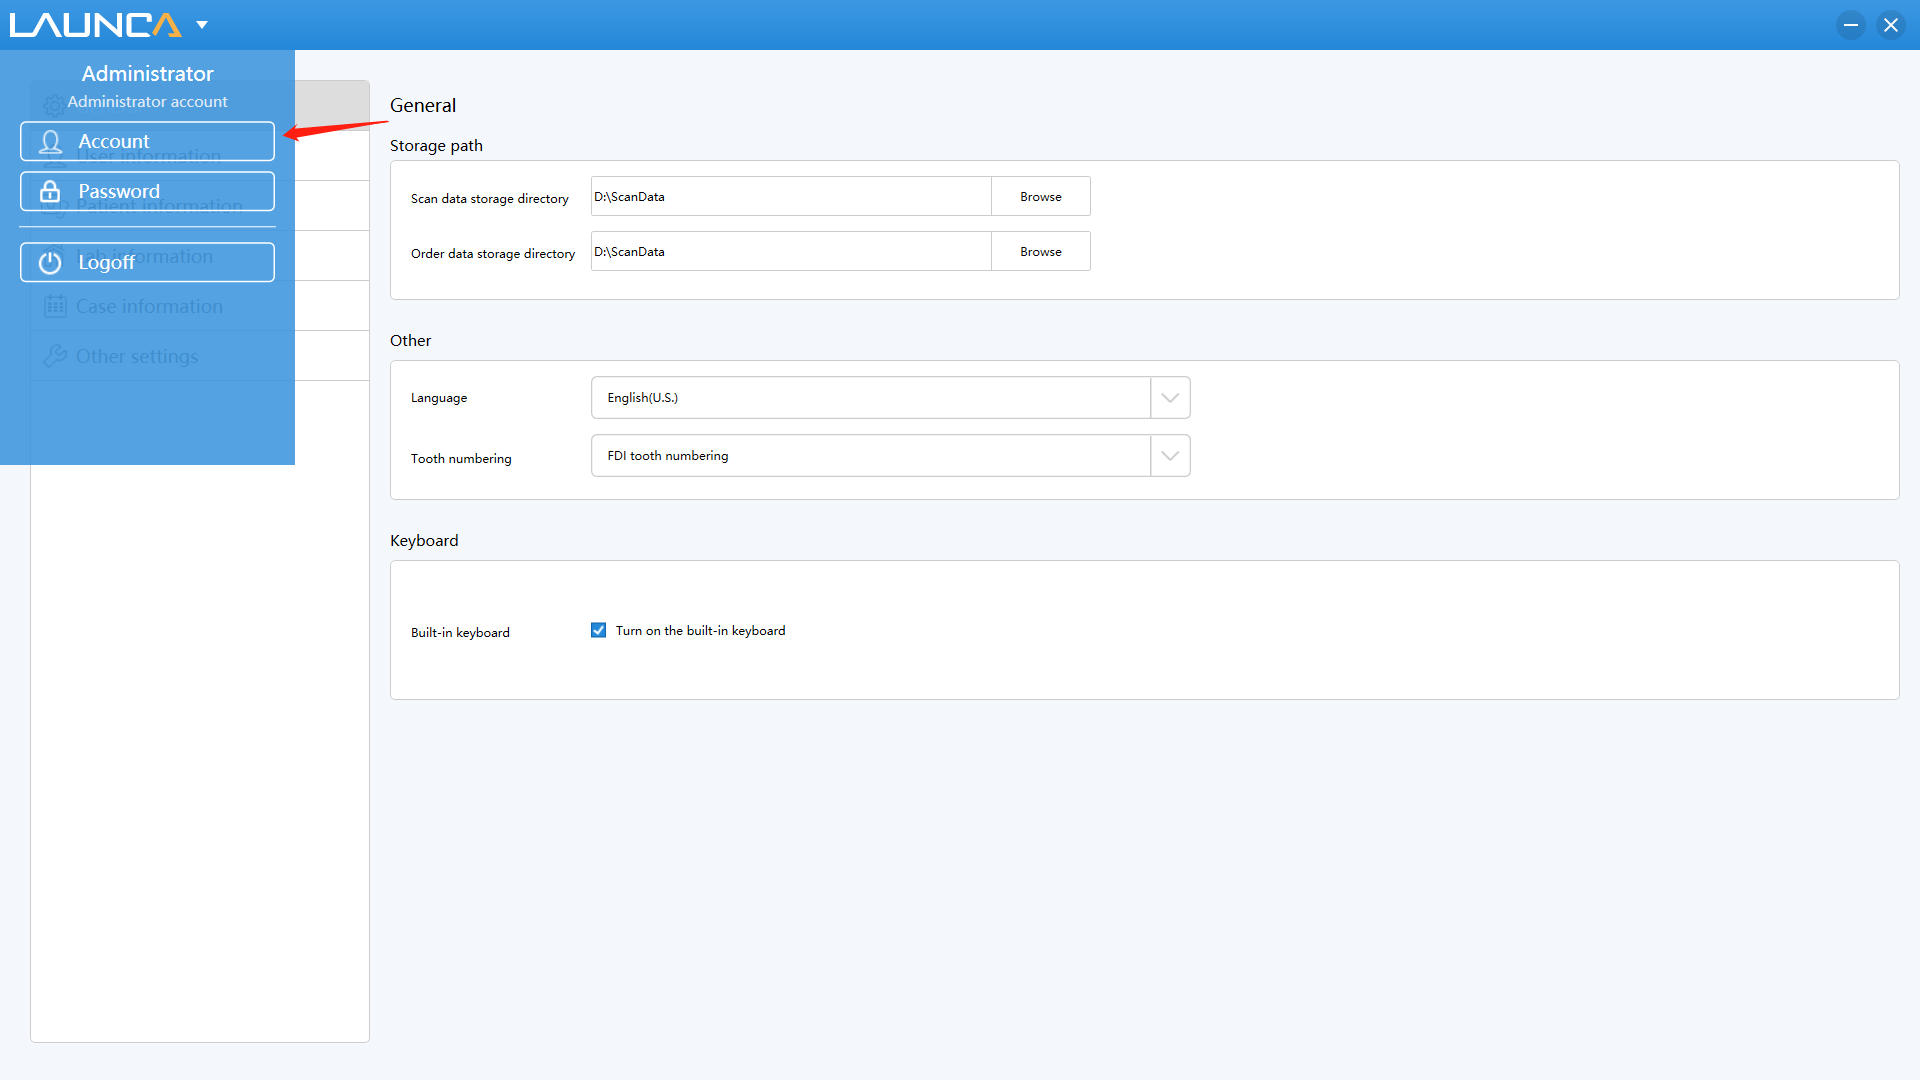Click the Case information grid icon
Screen dimensions: 1920x1080
click(54, 306)
